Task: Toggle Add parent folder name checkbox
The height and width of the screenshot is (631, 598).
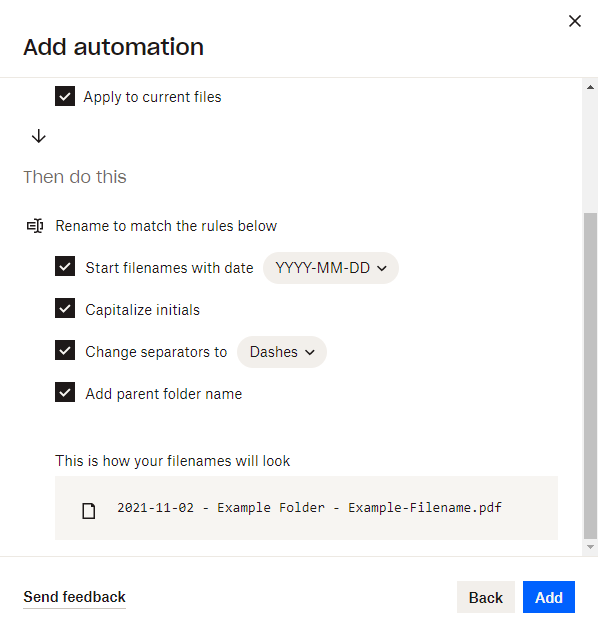Action: [x=65, y=392]
